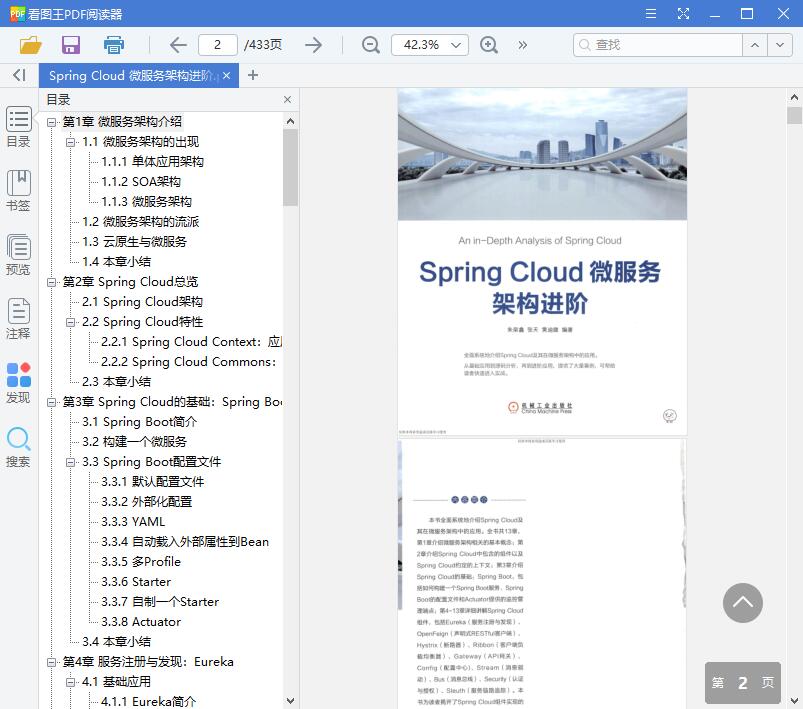Jump to 3.3.5 多Profile

[141, 561]
